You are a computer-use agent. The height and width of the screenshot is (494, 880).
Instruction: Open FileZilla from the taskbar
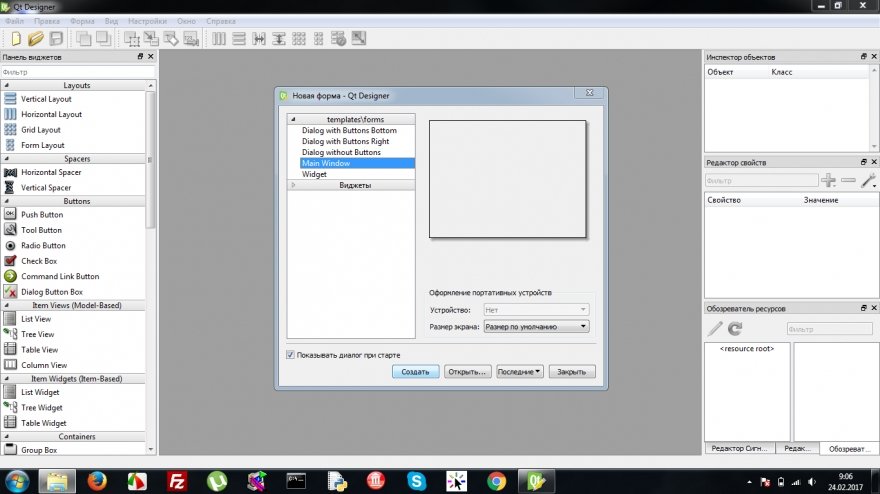177,481
